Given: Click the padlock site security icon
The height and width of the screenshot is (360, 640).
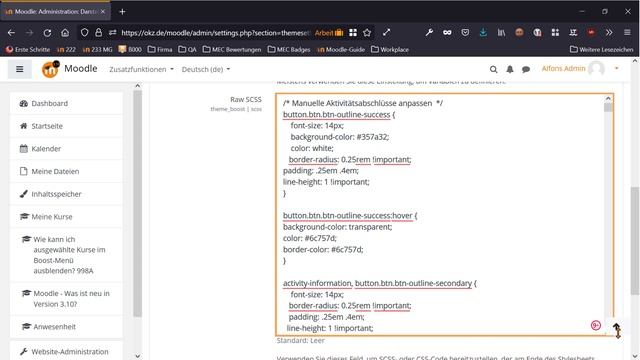Looking at the screenshot, I should (98, 33).
